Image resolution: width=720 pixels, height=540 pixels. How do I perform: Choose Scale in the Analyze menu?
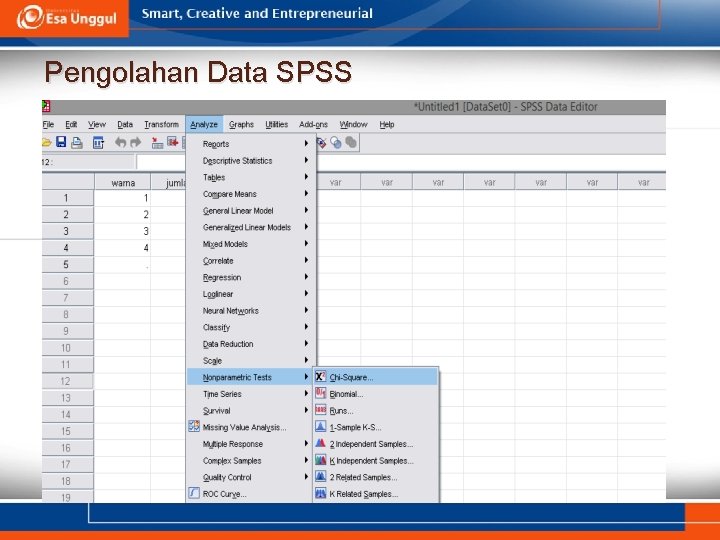point(250,360)
